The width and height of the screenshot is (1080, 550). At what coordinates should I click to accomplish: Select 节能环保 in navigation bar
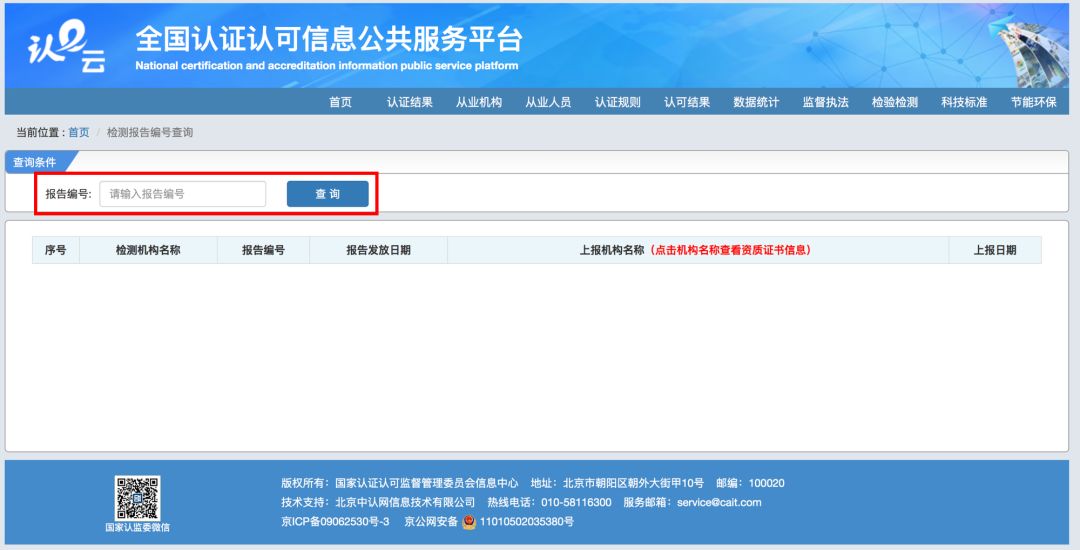click(1033, 102)
